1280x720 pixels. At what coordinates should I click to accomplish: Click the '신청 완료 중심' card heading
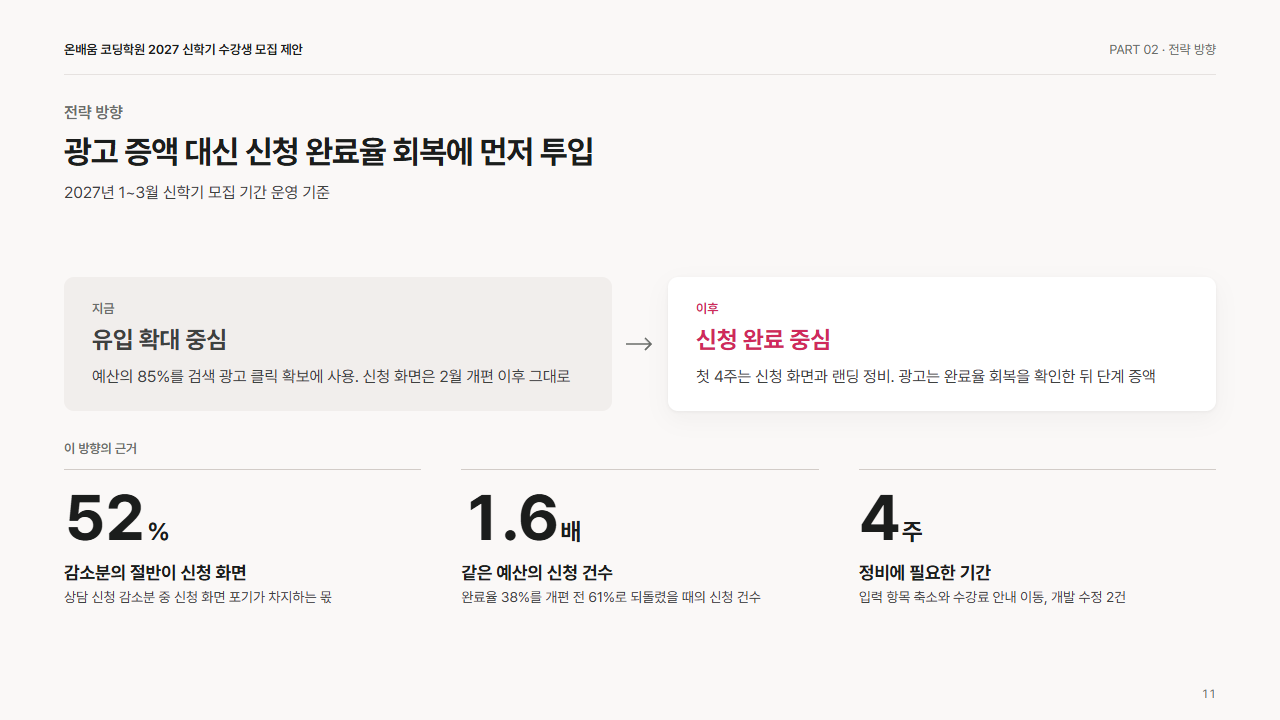(x=763, y=339)
